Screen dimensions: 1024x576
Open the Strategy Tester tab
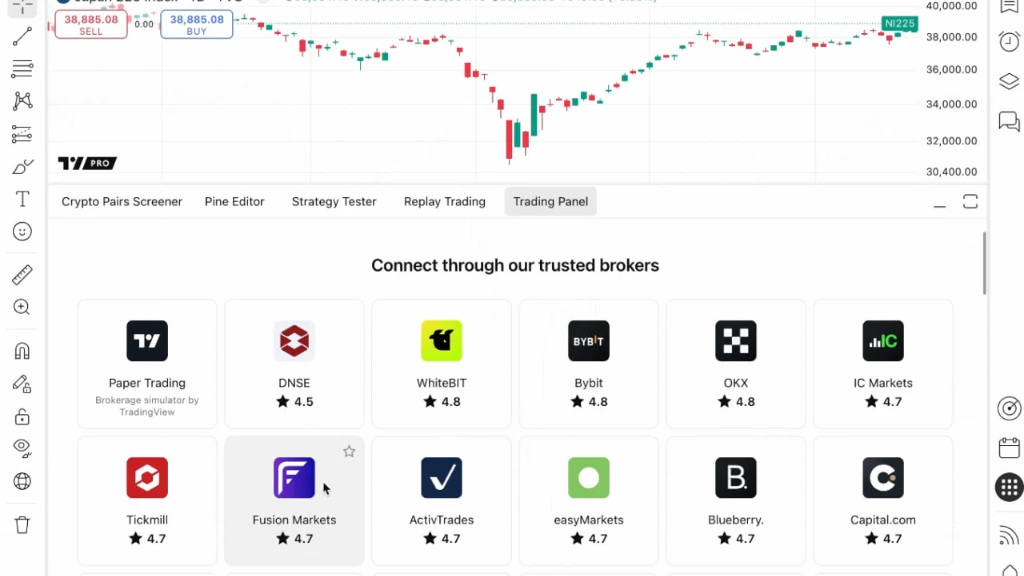334,202
